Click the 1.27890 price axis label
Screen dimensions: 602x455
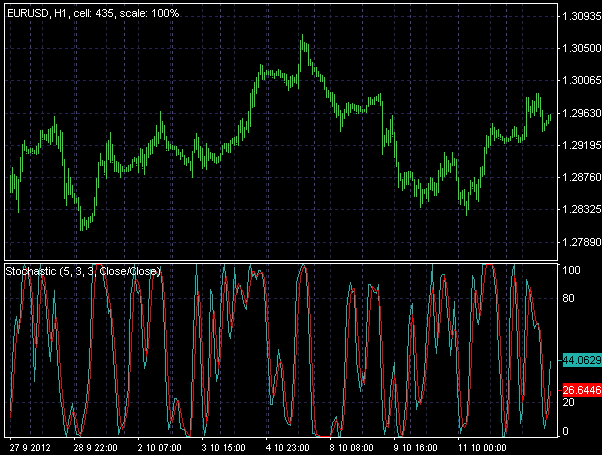click(x=582, y=242)
